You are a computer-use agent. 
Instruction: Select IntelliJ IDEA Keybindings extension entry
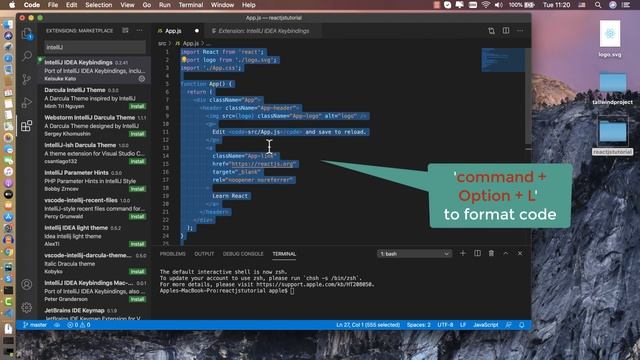[94, 70]
